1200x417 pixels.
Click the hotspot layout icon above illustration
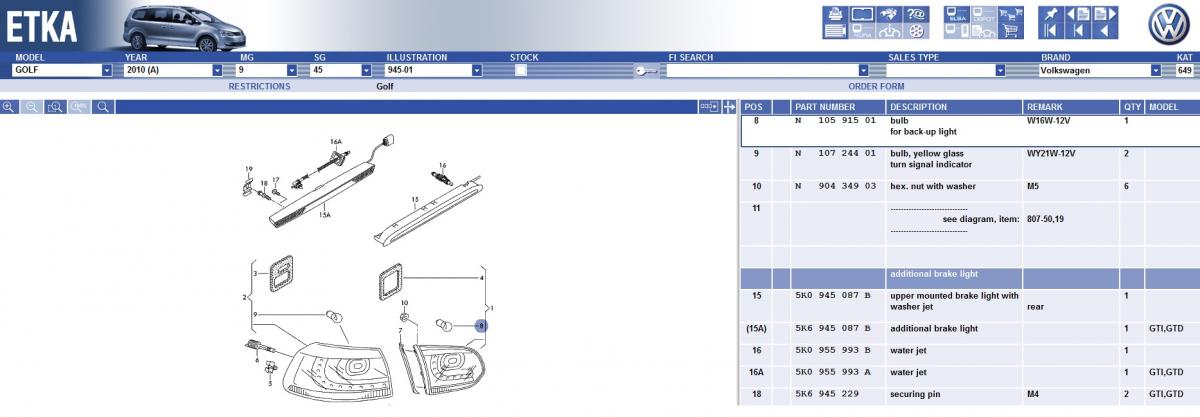[x=709, y=106]
